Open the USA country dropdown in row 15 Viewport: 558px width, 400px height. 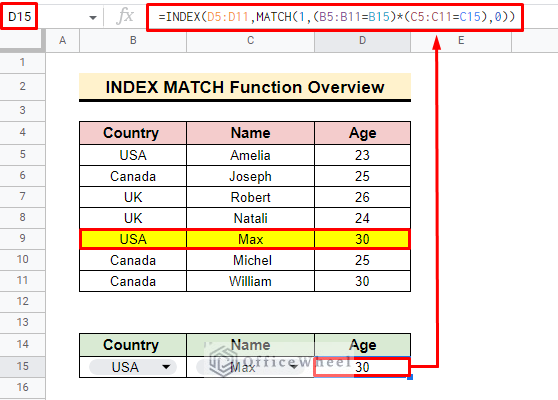coord(166,367)
